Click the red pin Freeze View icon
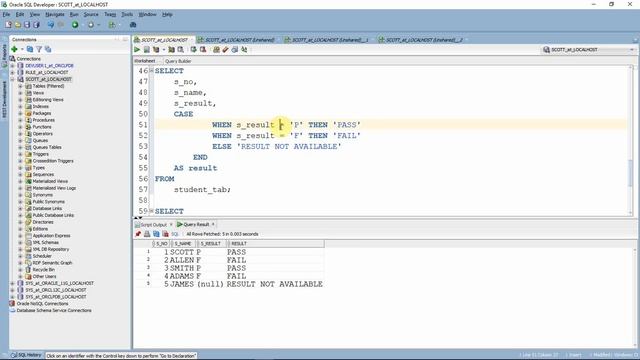 (138, 234)
